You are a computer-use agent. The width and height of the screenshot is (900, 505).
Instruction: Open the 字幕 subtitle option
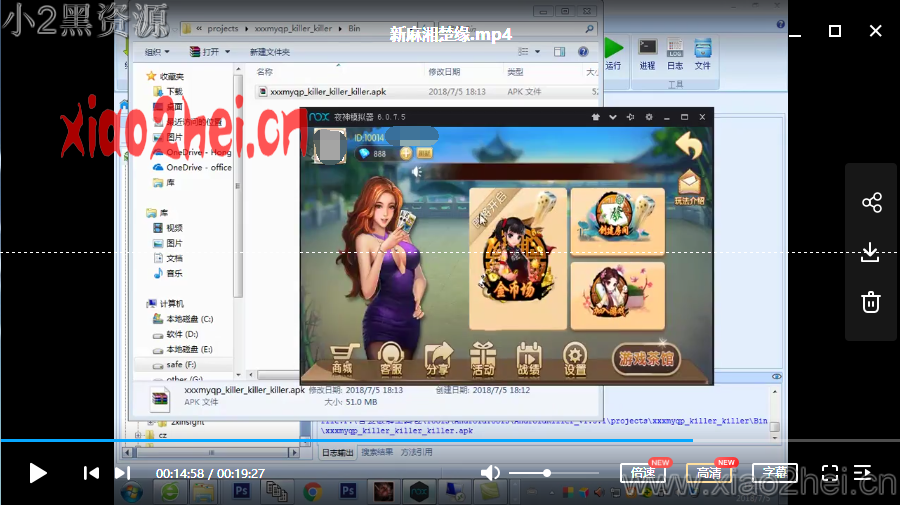775,473
